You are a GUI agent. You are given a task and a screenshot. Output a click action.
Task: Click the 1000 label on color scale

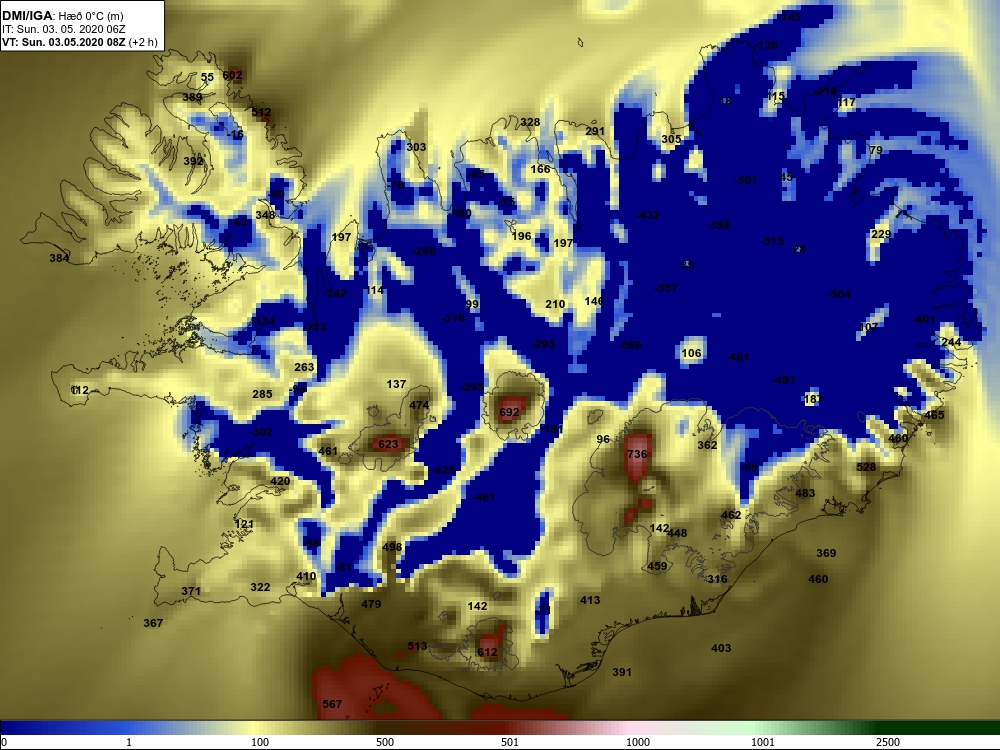pos(638,742)
